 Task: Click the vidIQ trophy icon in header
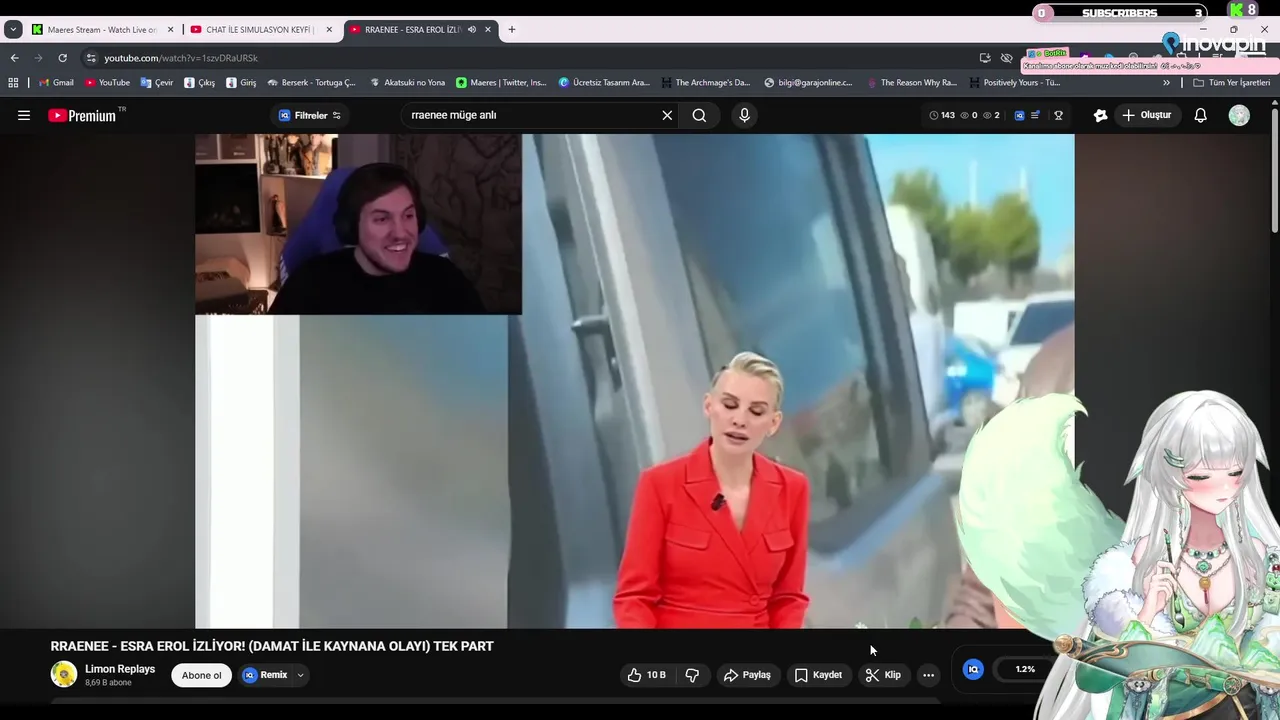click(x=1058, y=115)
